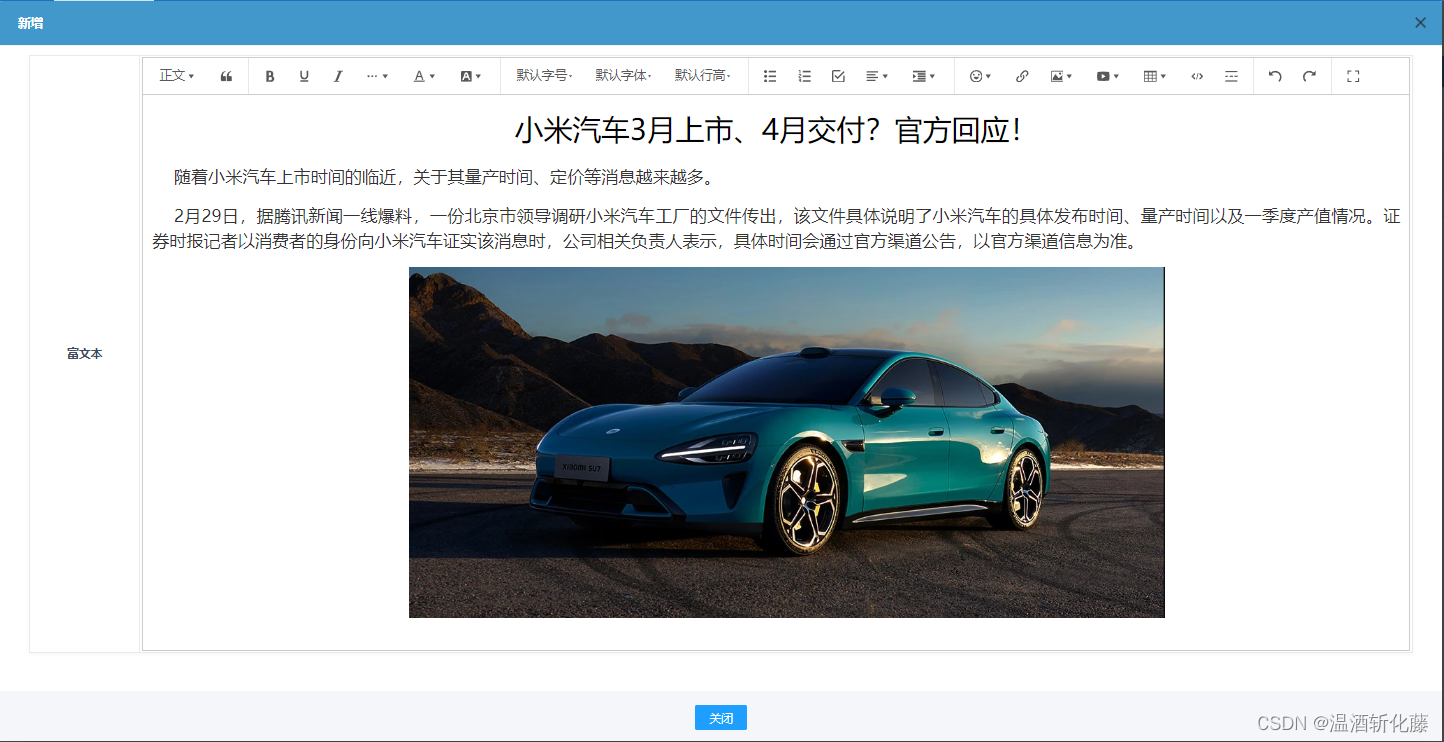Insert a code block

tap(1197, 76)
